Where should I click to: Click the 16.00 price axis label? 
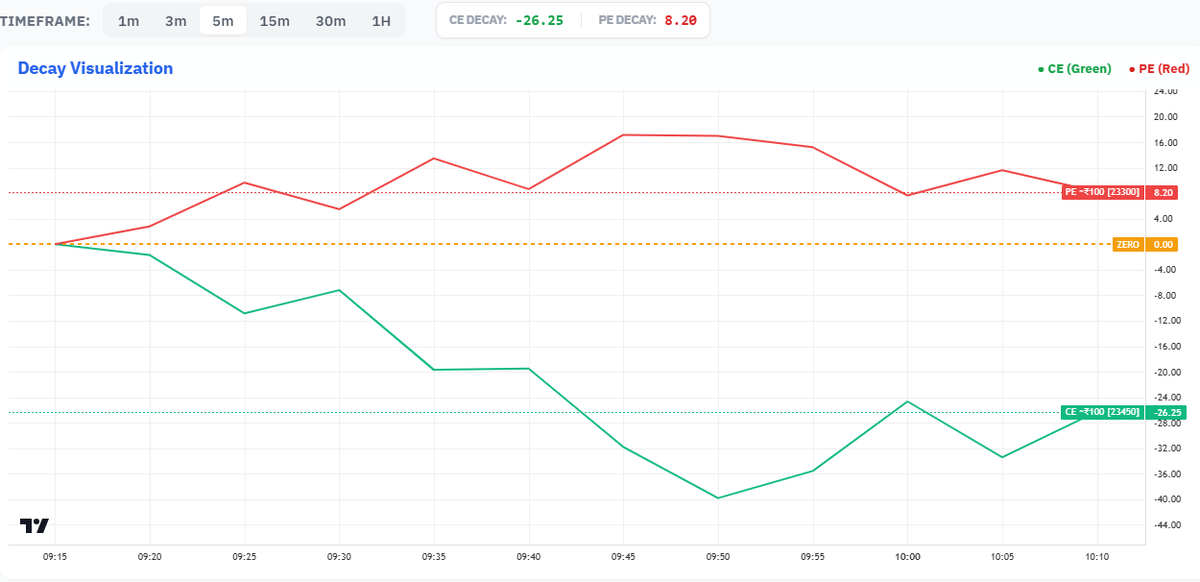[x=1166, y=142]
